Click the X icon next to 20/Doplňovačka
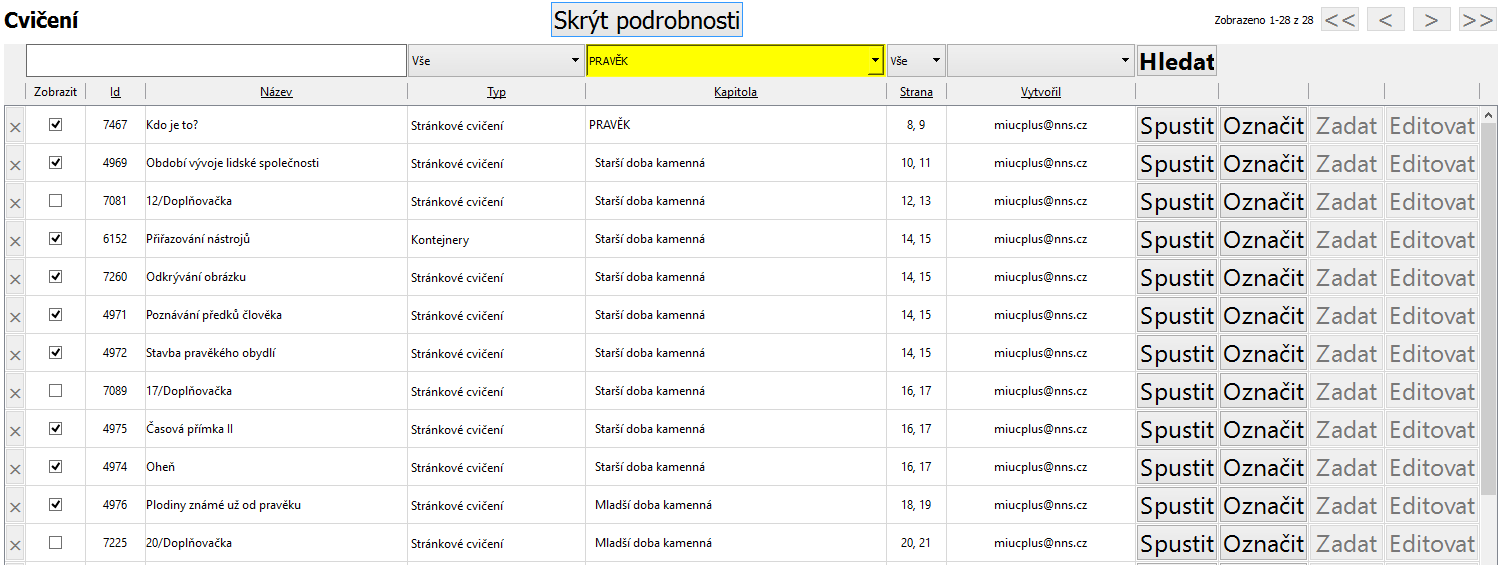The image size is (1511, 565). 15,545
